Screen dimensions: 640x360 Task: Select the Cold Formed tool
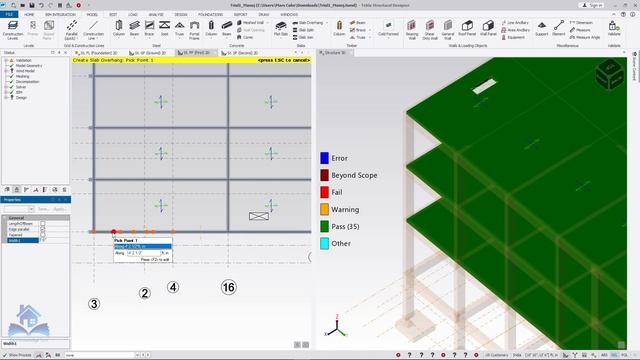pyautogui.click(x=388, y=29)
